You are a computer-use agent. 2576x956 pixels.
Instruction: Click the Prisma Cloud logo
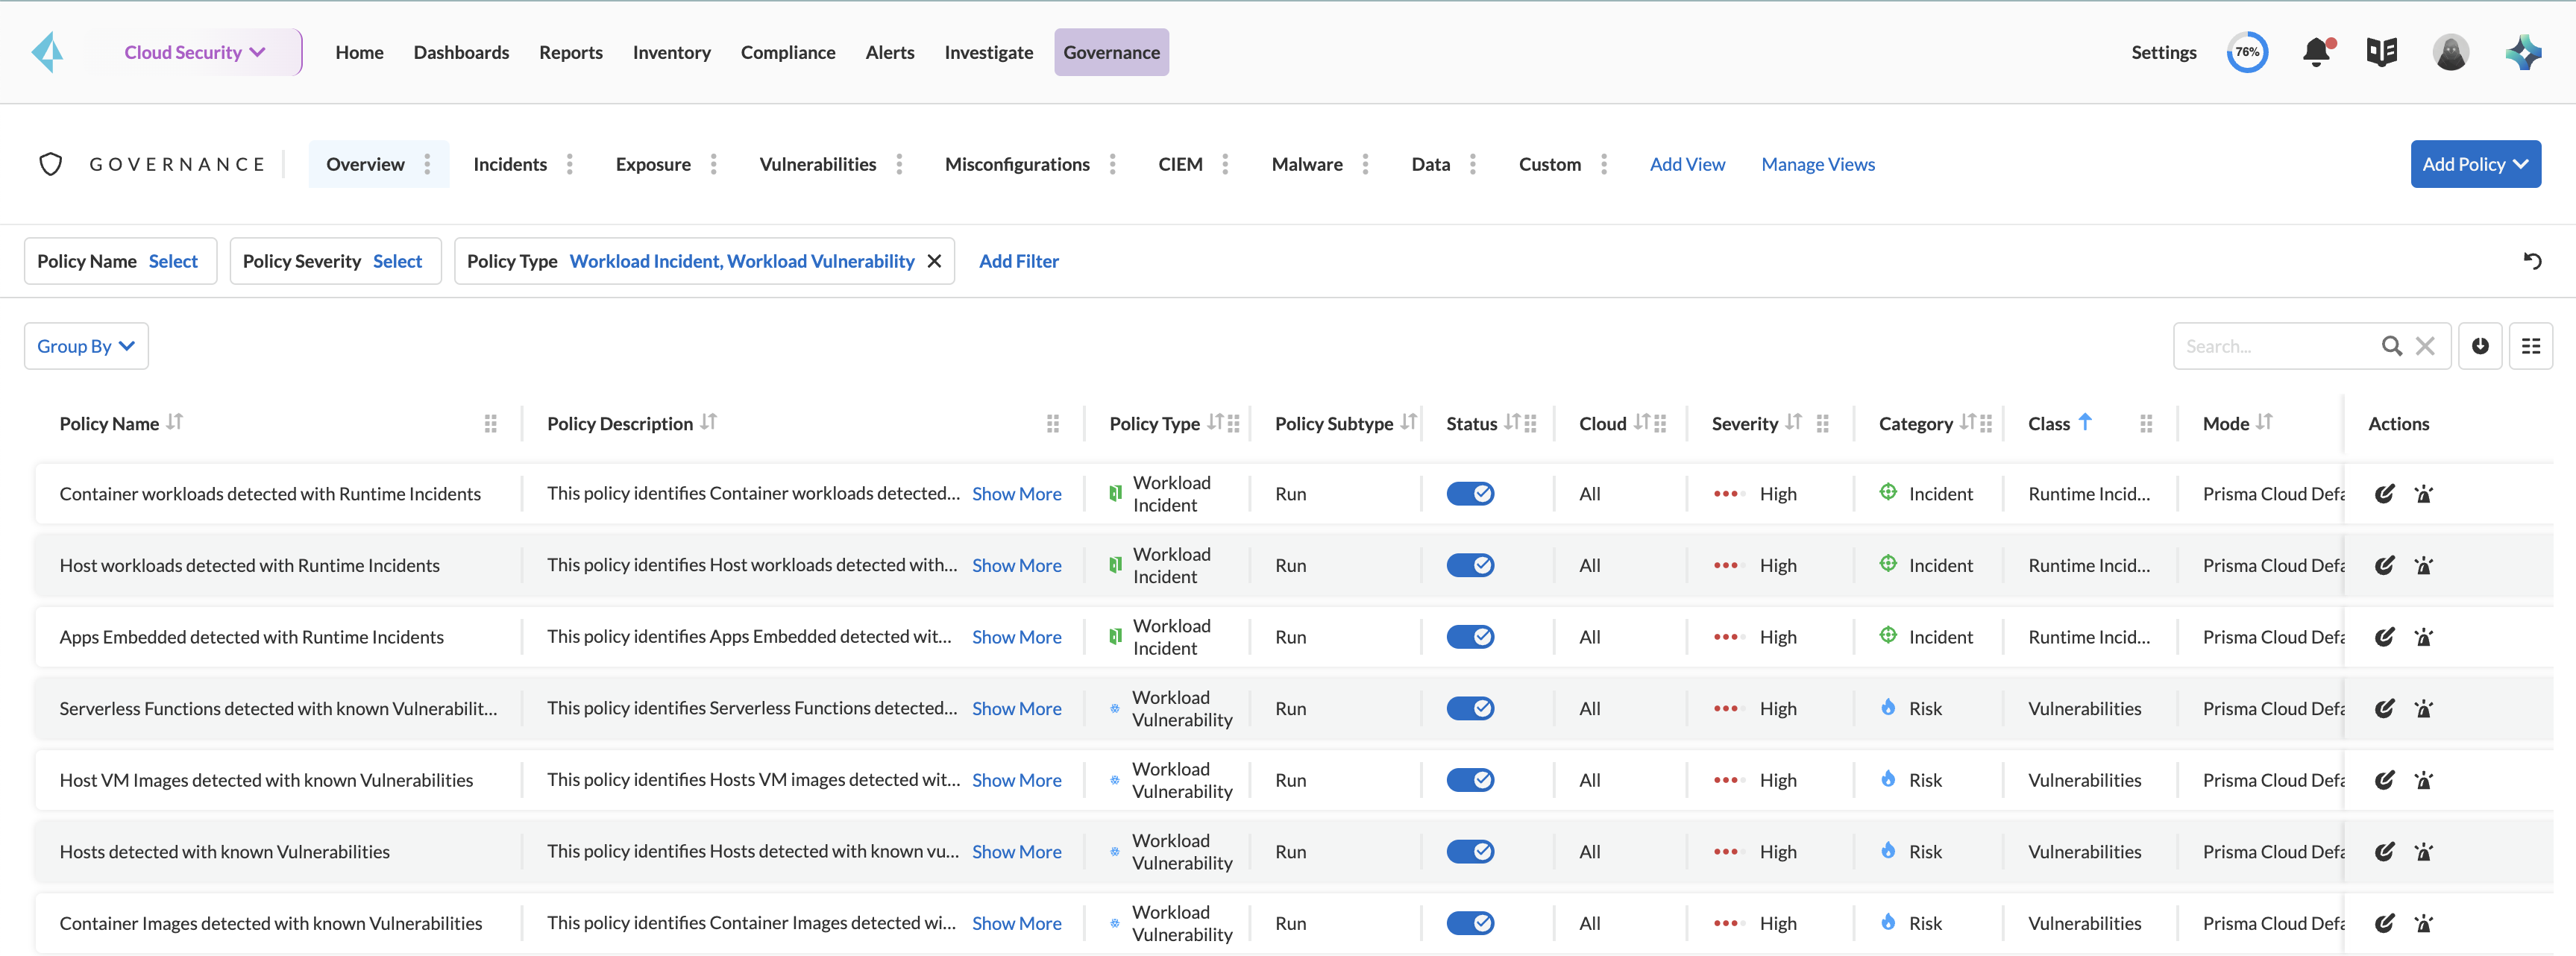(48, 52)
